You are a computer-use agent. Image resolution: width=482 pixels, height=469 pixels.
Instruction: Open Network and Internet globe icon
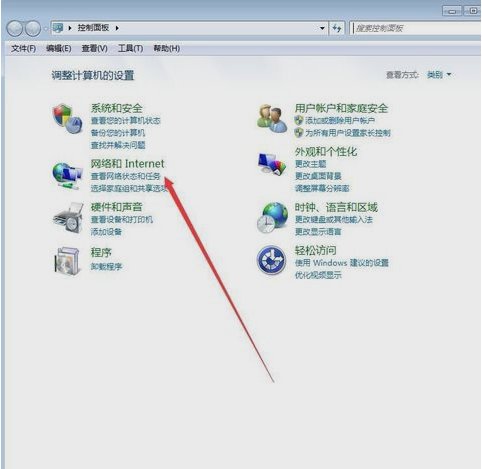pyautogui.click(x=67, y=176)
